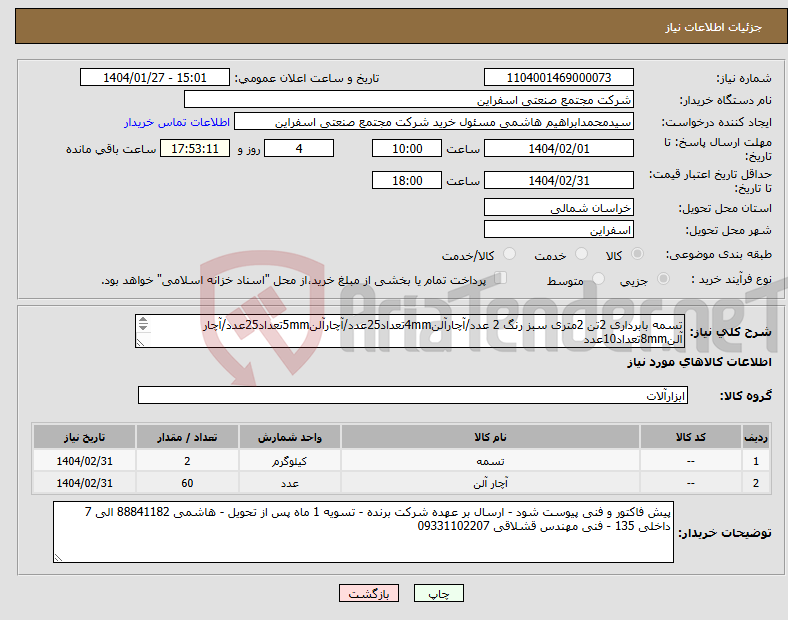
Task: Toggle the اسناد خزانه اسلامی payment checkbox
Action: click(501, 277)
